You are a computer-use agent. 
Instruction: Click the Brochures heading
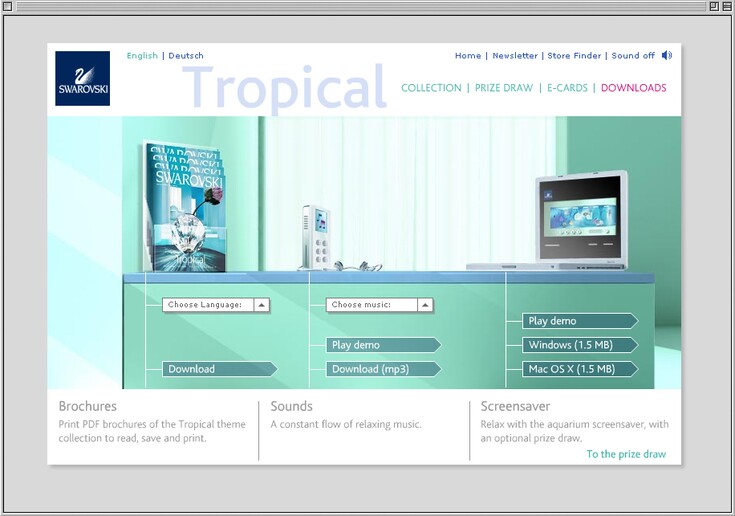click(88, 406)
